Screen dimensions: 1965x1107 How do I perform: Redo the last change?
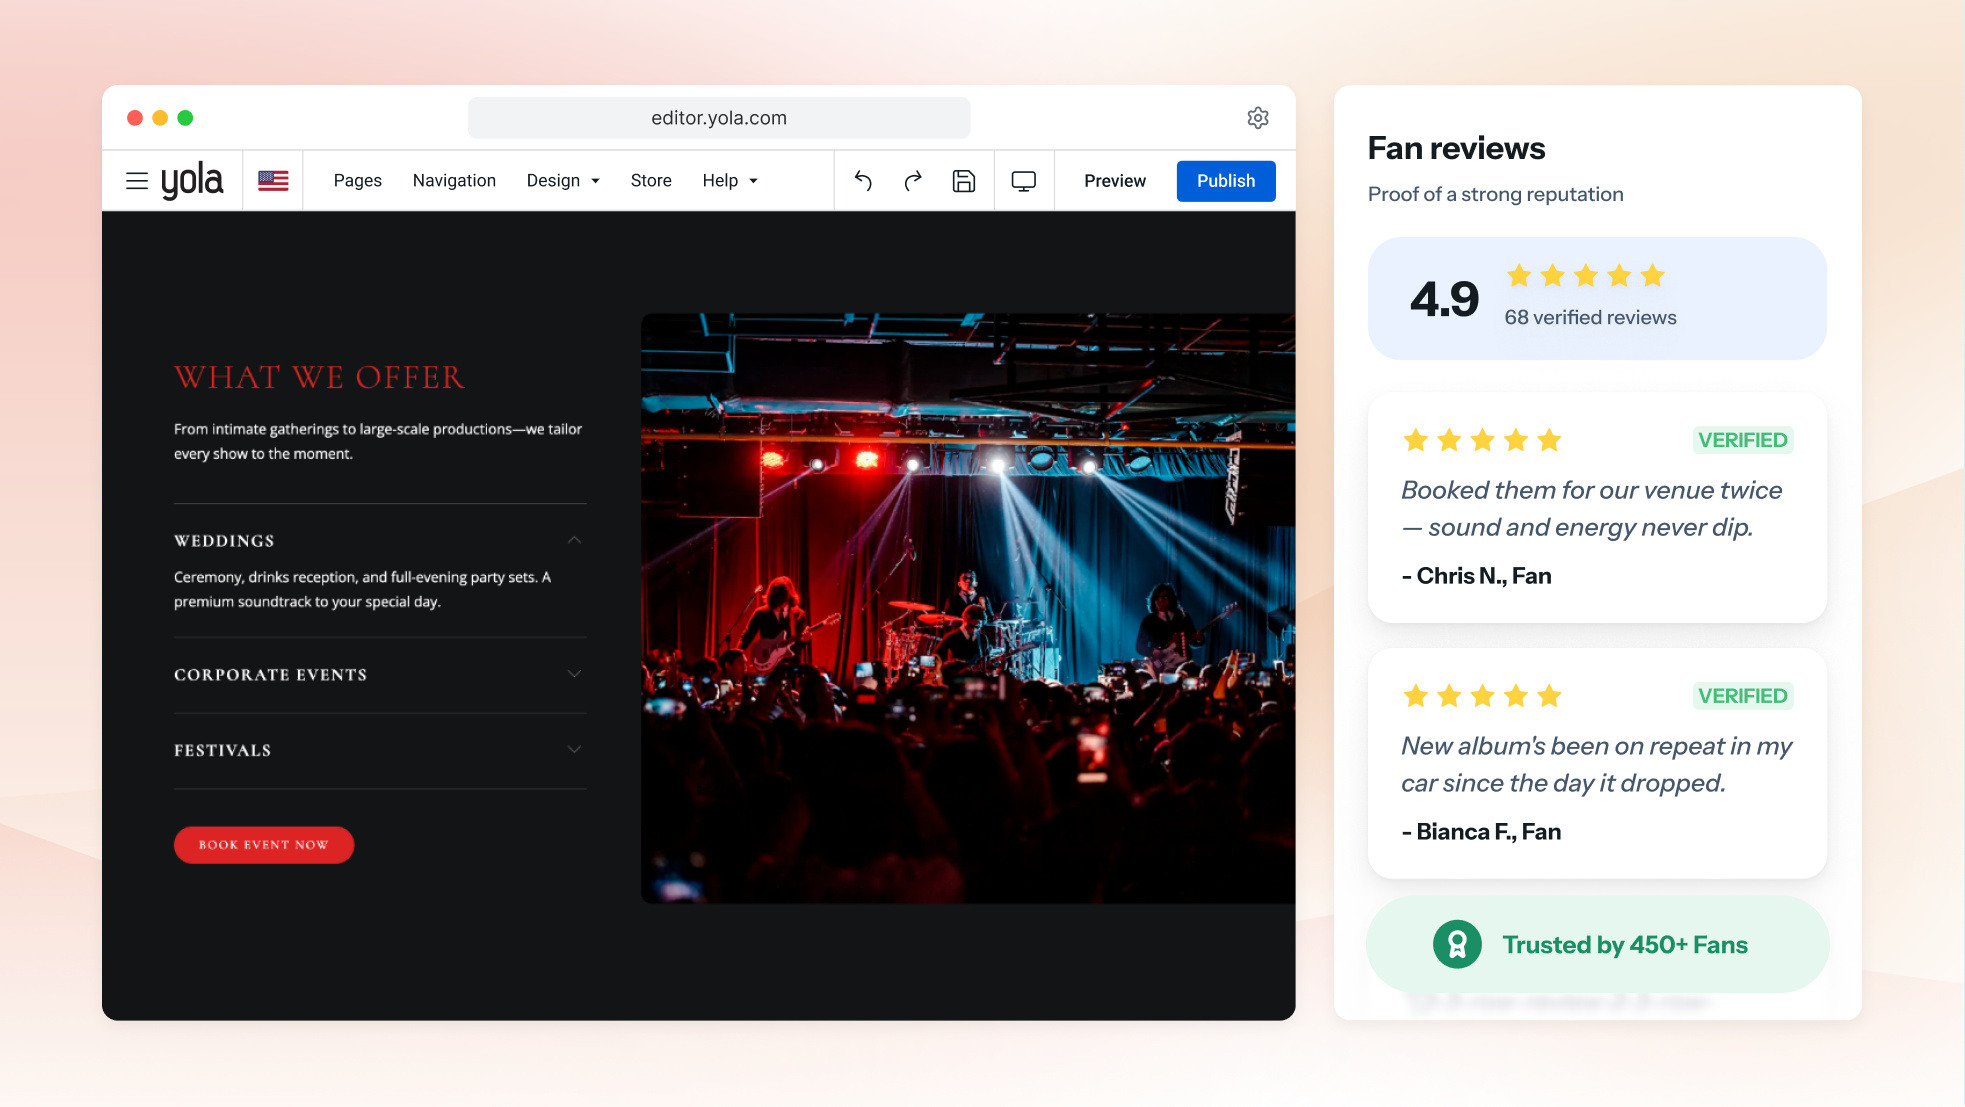point(913,181)
